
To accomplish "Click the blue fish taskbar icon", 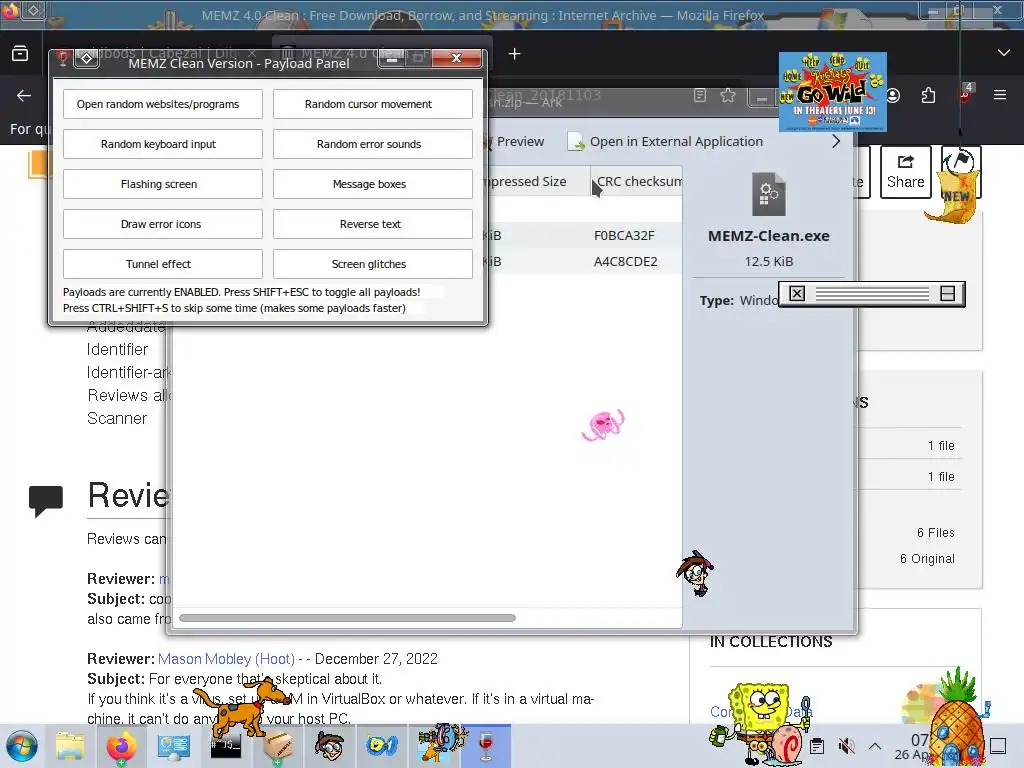I will tap(381, 746).
